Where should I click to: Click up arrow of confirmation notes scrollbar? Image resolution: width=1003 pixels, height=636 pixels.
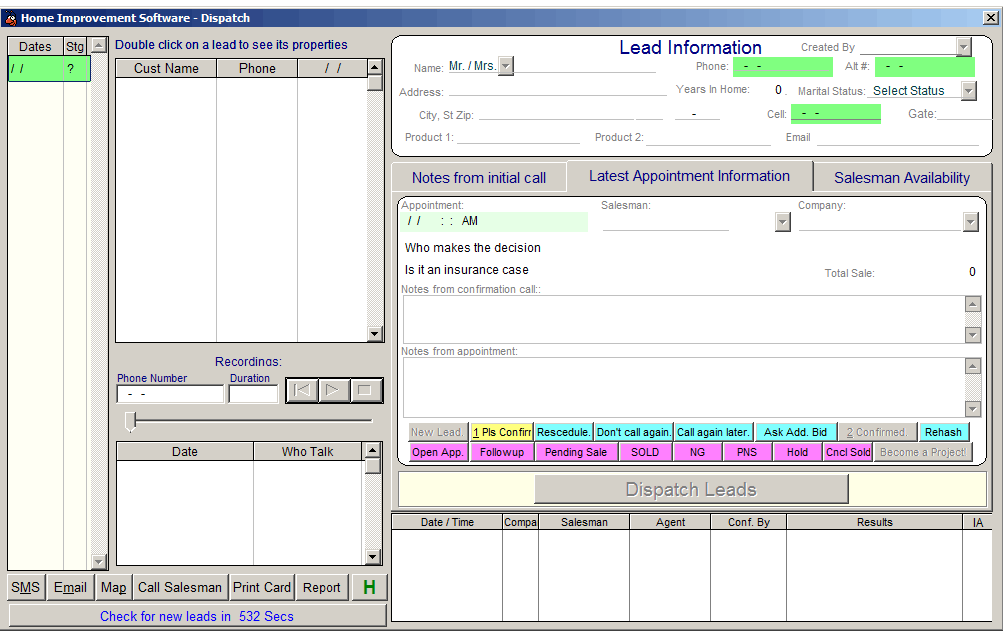pos(972,304)
